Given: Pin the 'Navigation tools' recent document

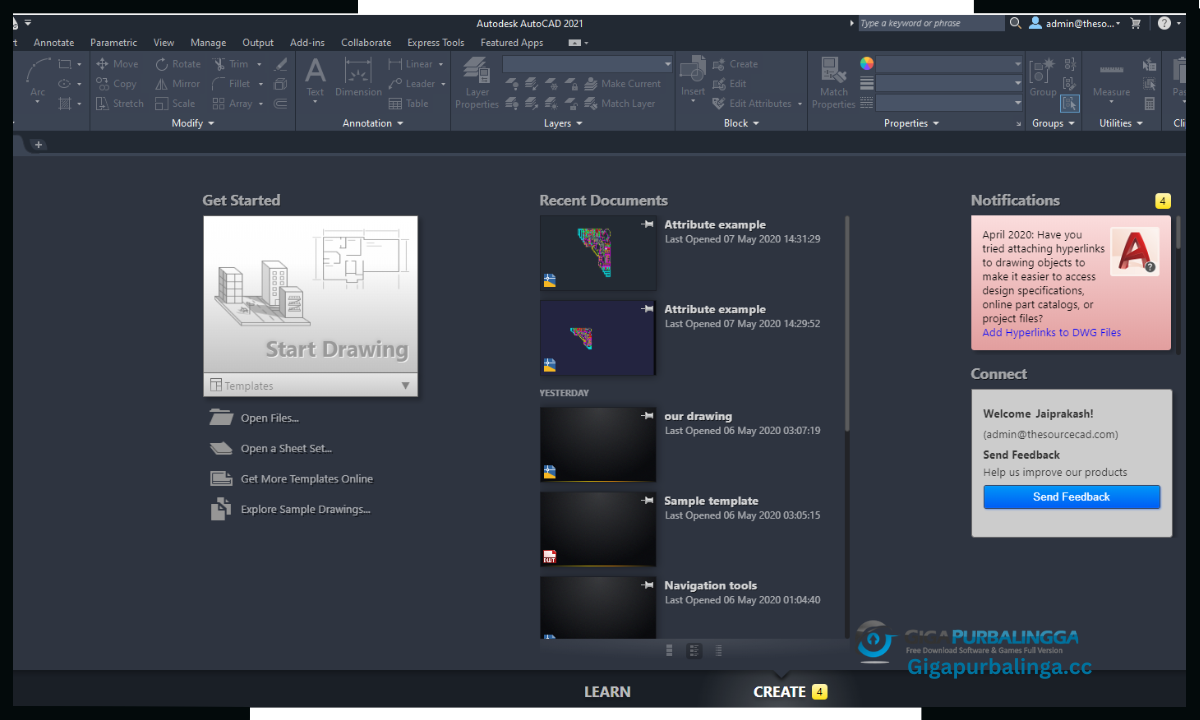Looking at the screenshot, I should (647, 585).
